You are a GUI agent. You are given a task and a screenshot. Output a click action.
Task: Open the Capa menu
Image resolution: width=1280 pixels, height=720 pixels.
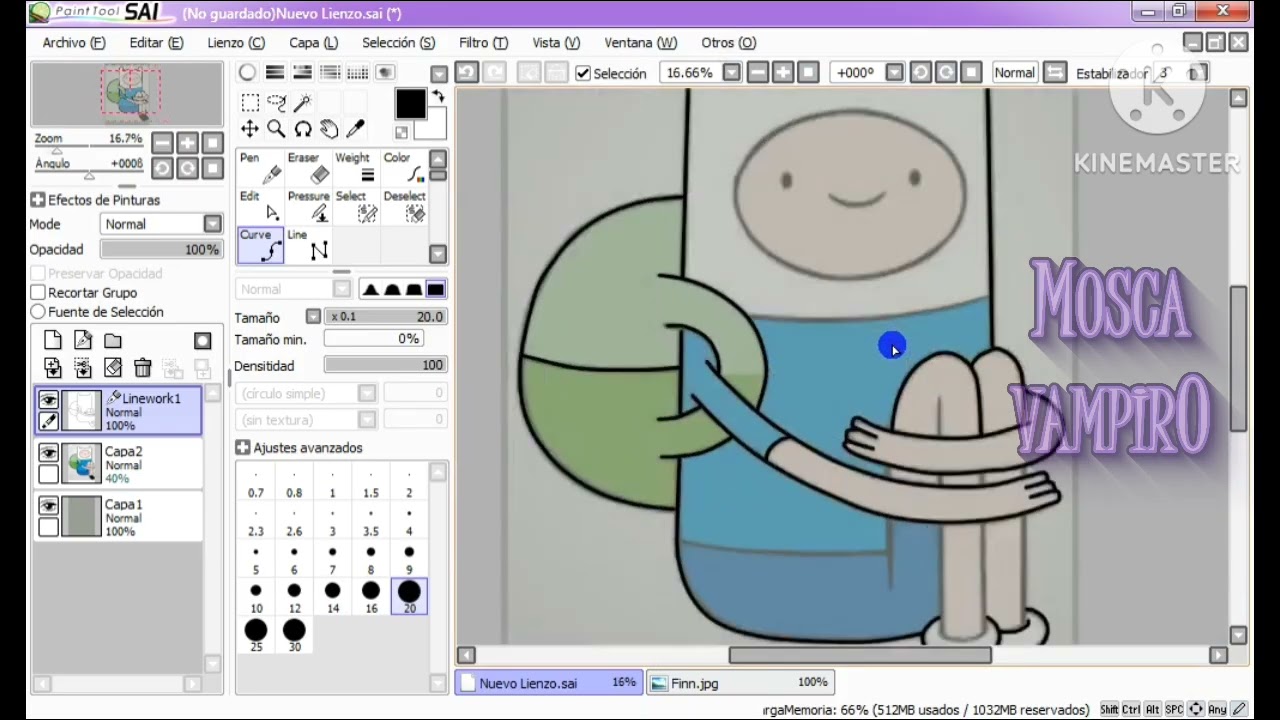coord(313,43)
